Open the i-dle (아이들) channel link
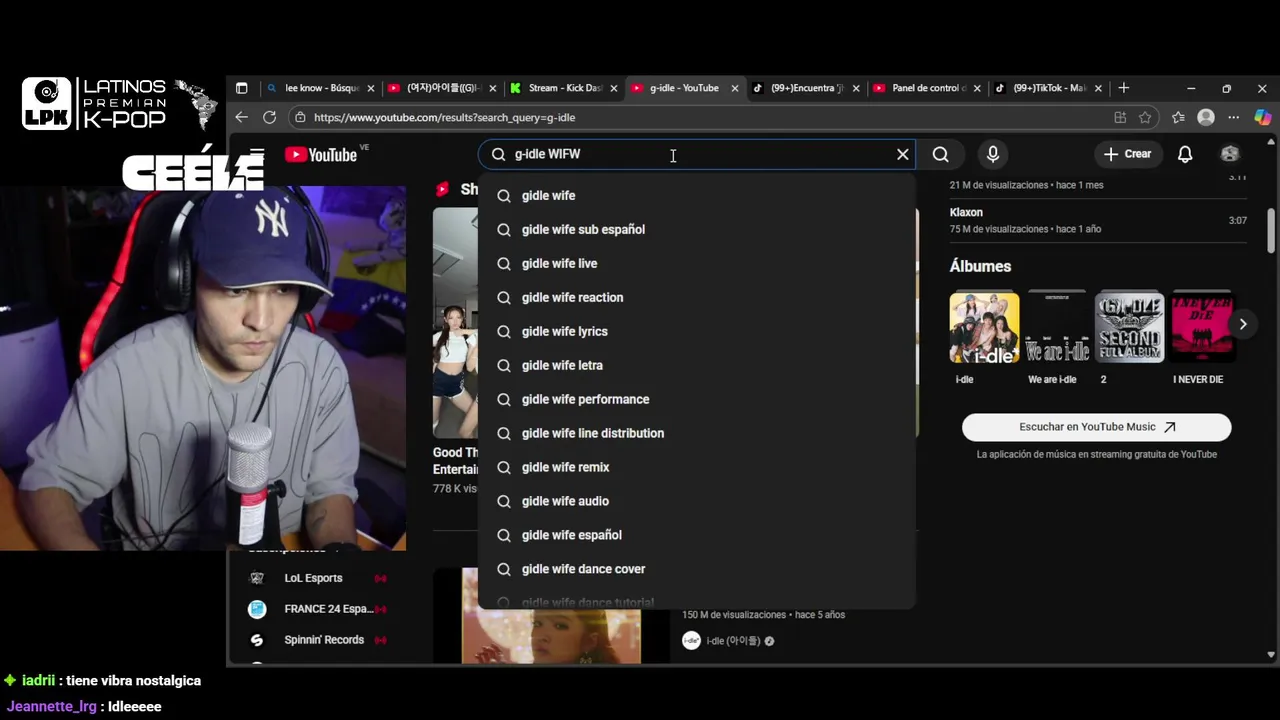 (x=733, y=641)
